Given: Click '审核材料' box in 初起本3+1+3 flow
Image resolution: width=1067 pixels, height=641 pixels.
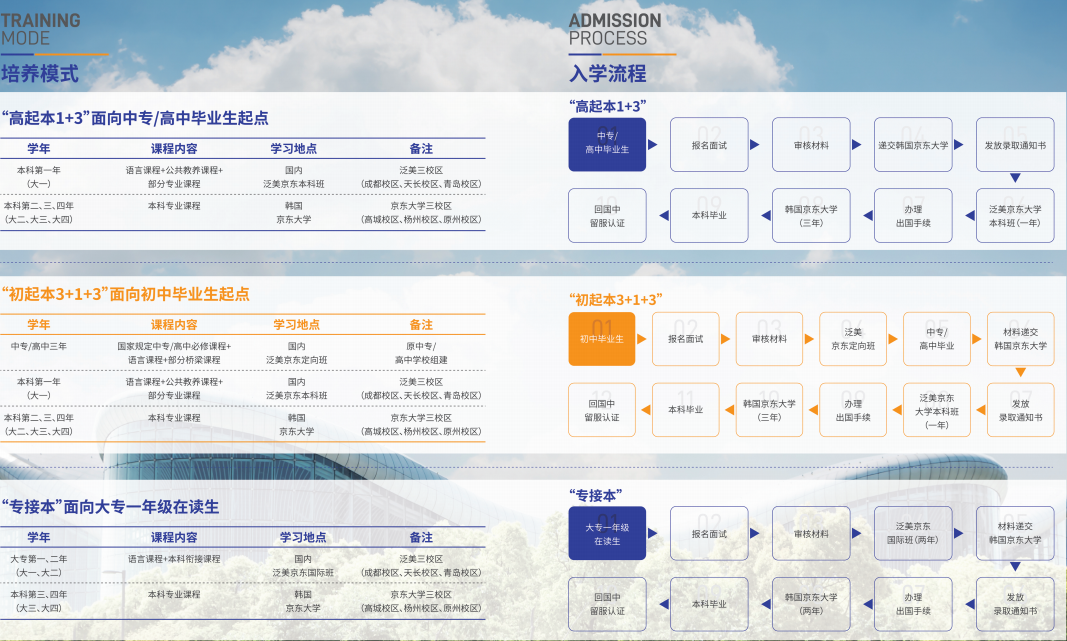Looking at the screenshot, I should pos(769,339).
